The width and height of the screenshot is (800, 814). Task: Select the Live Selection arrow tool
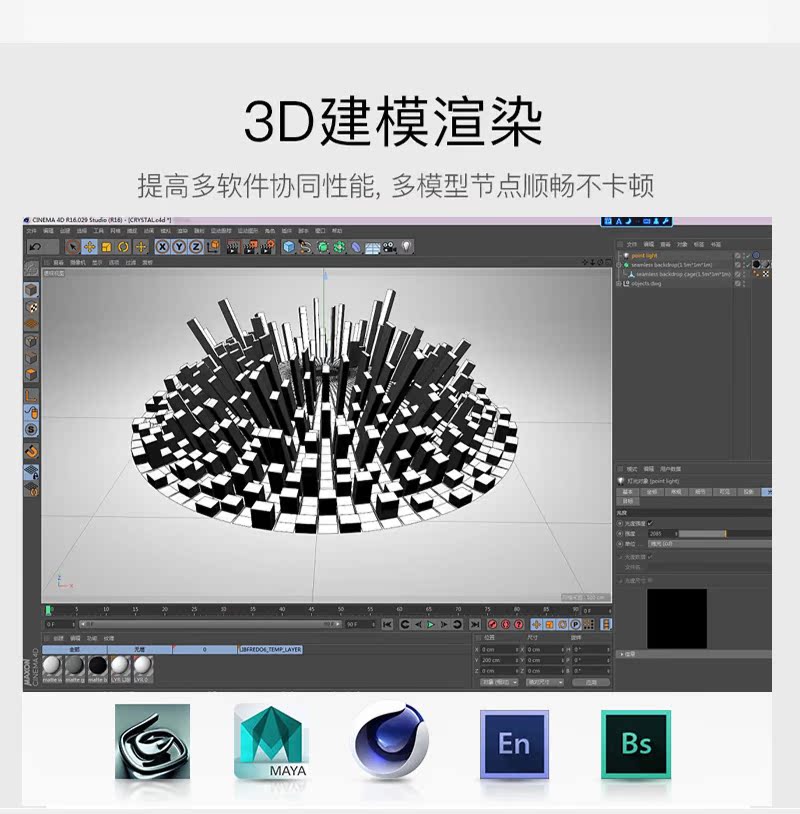[72, 247]
